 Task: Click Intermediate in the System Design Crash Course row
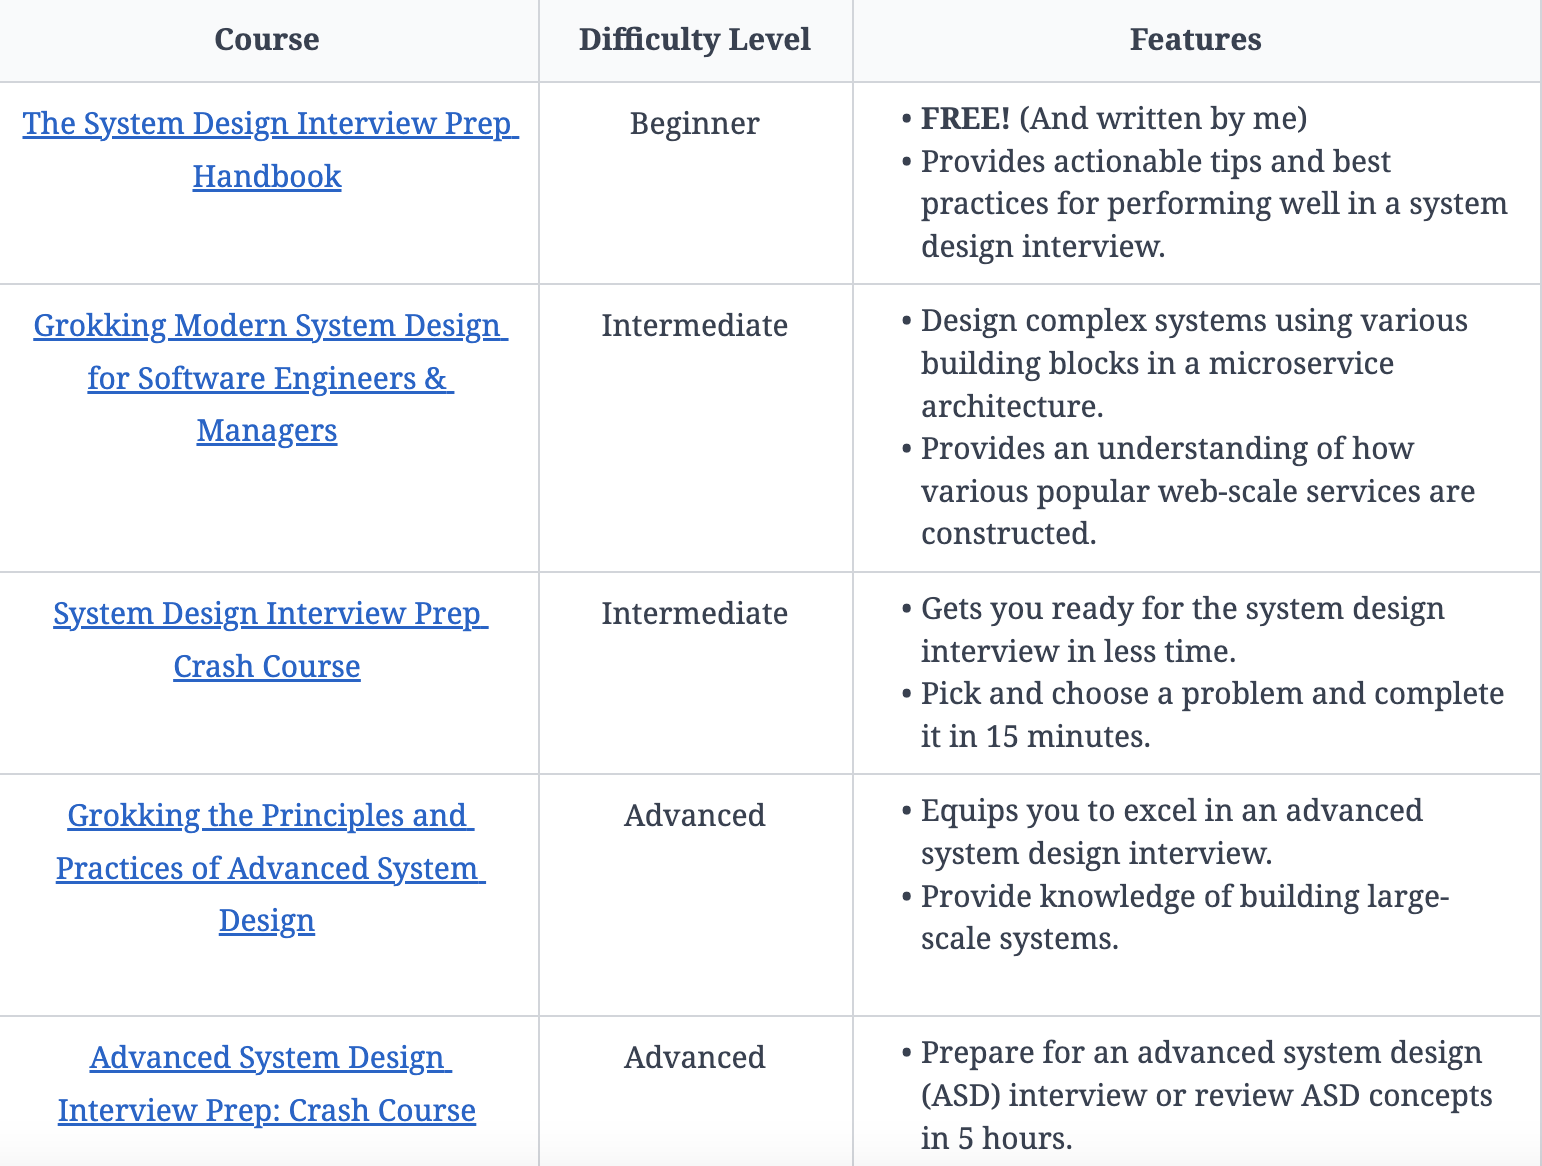click(694, 614)
